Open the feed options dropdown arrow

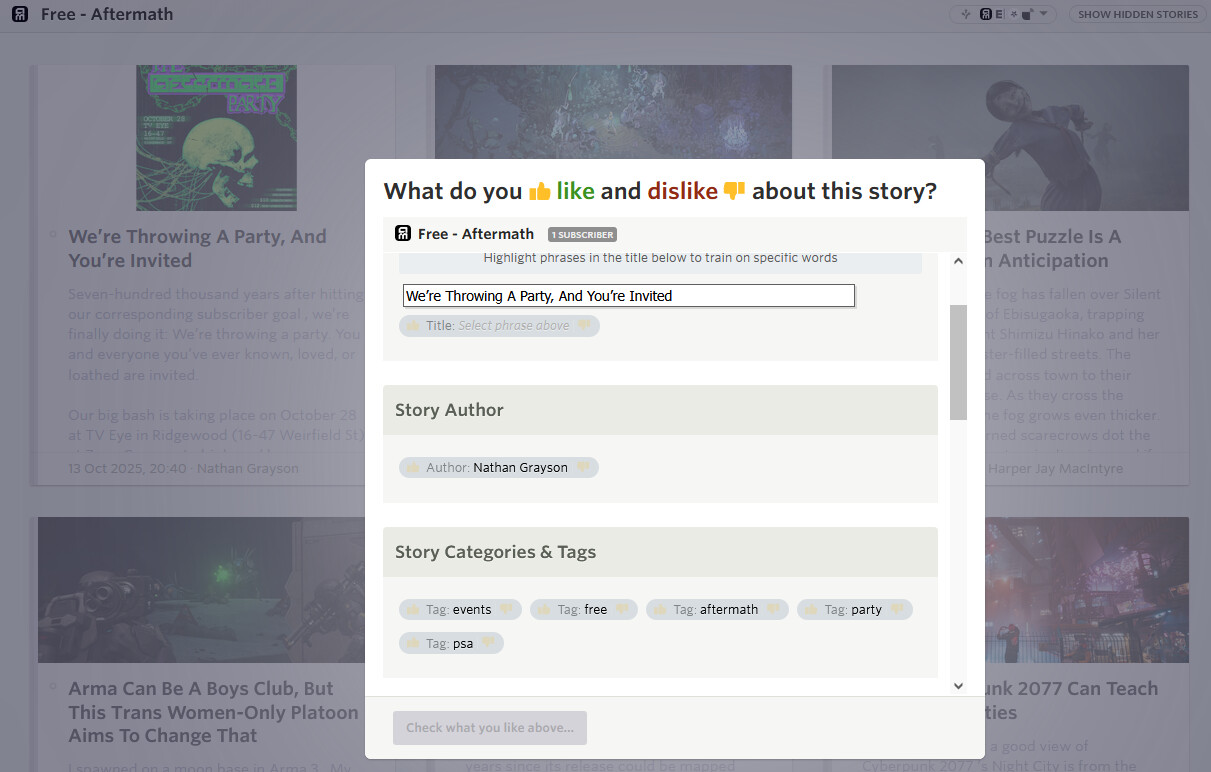[x=1044, y=14]
